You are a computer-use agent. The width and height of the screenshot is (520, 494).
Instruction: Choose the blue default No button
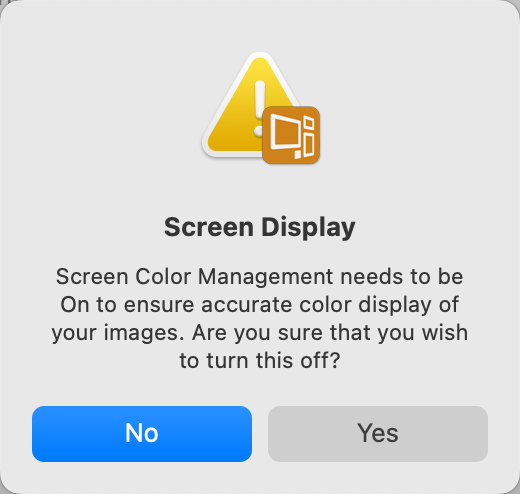point(142,434)
